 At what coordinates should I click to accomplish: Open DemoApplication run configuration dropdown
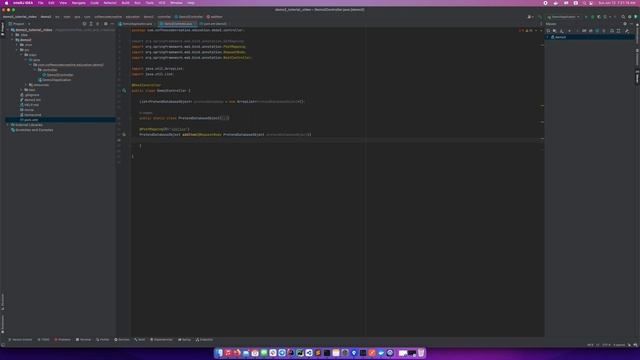click(x=564, y=17)
